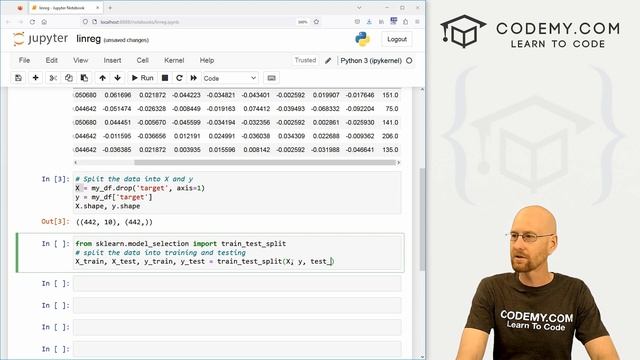Image resolution: width=640 pixels, height=360 pixels.
Task: Close the linreg browser tab
Action: coord(98,8)
